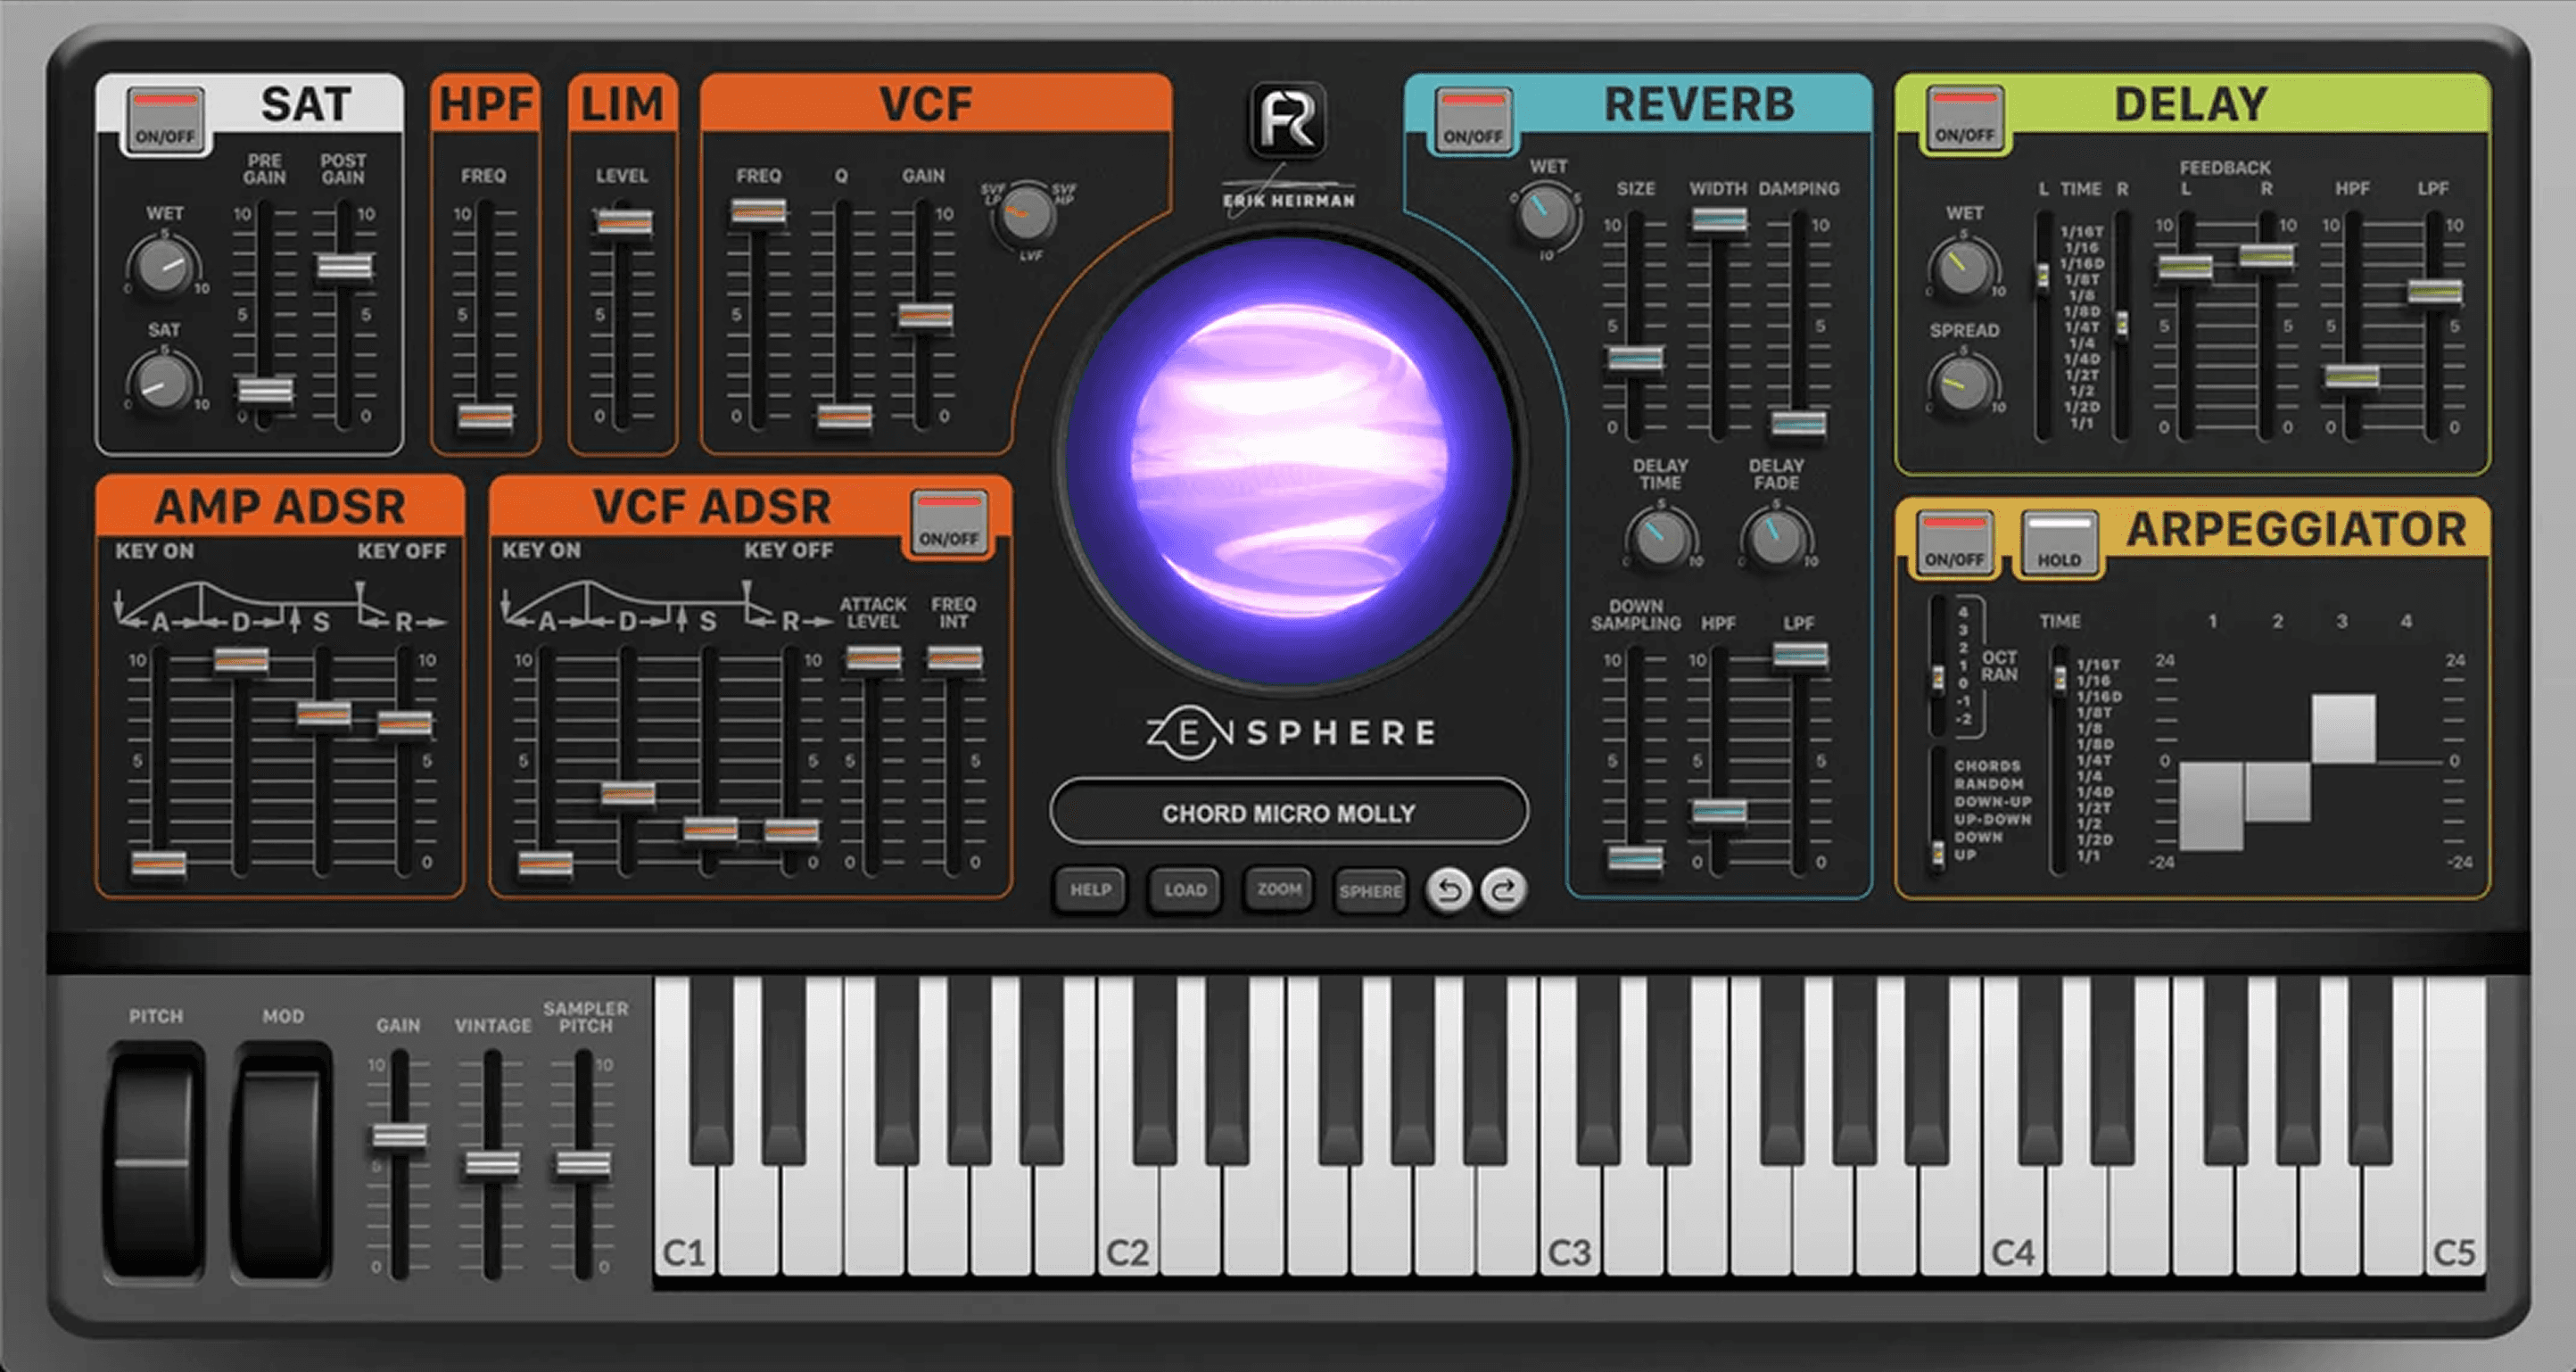Click the HELP button
The image size is (2576, 1372).
tap(1090, 889)
